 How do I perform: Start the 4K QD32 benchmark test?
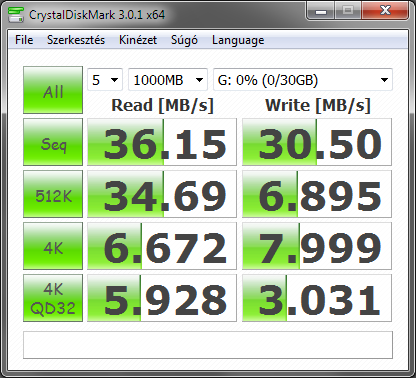pos(53,298)
